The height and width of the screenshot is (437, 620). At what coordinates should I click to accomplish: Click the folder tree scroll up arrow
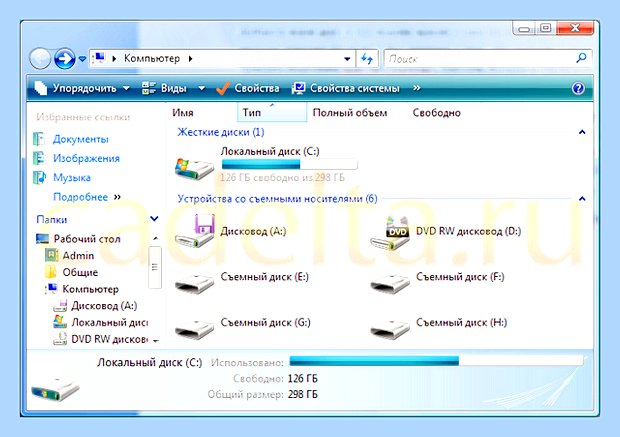[155, 238]
